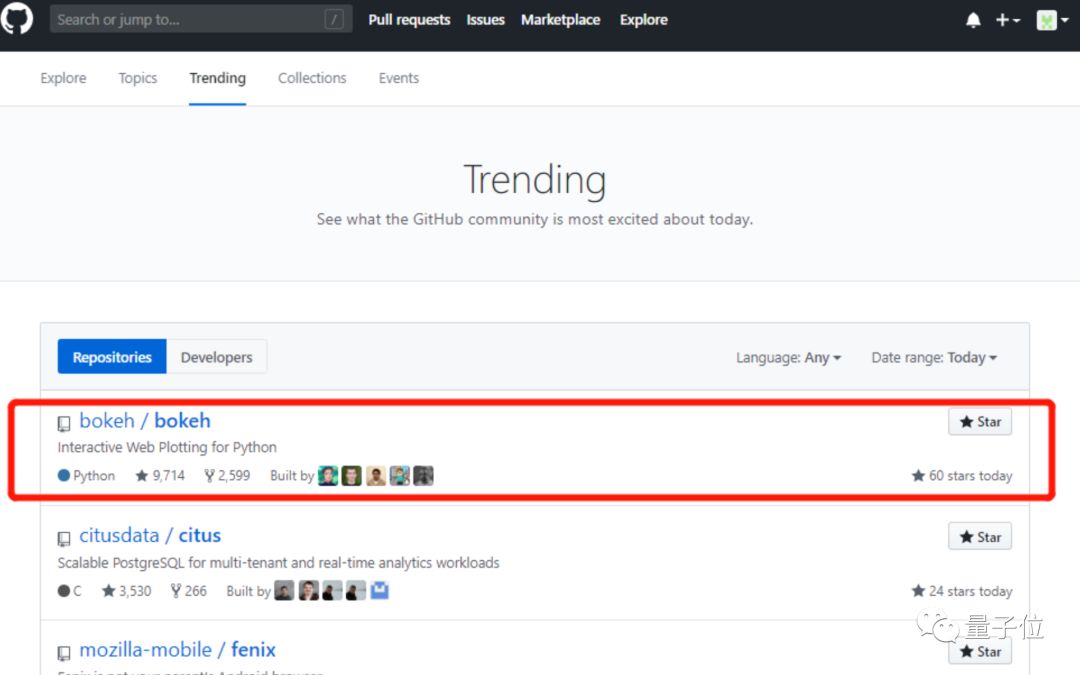
Task: Switch to the Explore sub-tab
Action: click(63, 78)
